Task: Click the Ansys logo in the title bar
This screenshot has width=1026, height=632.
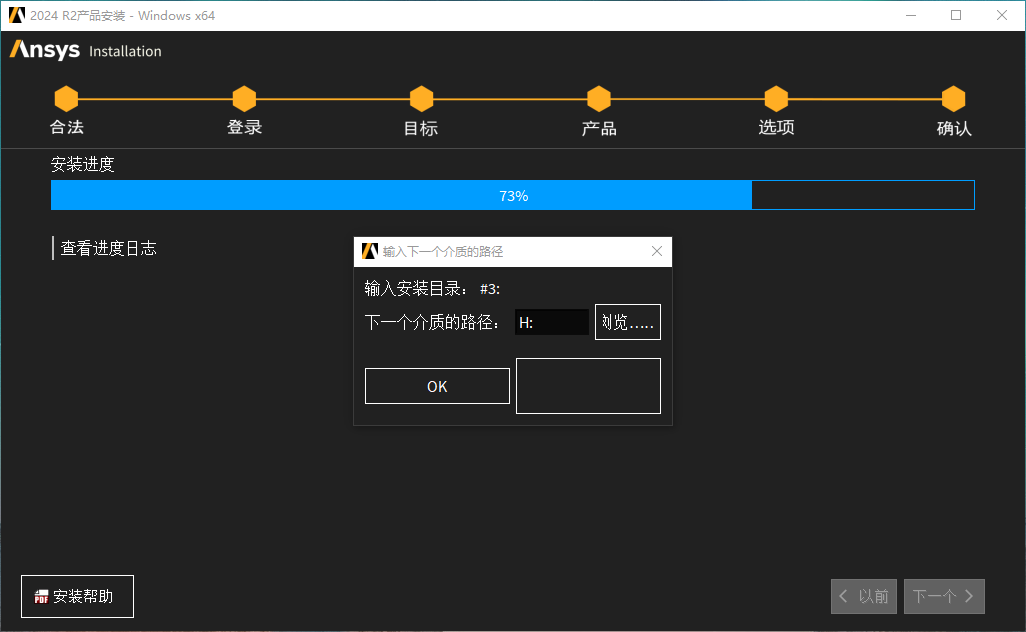Action: coord(16,15)
